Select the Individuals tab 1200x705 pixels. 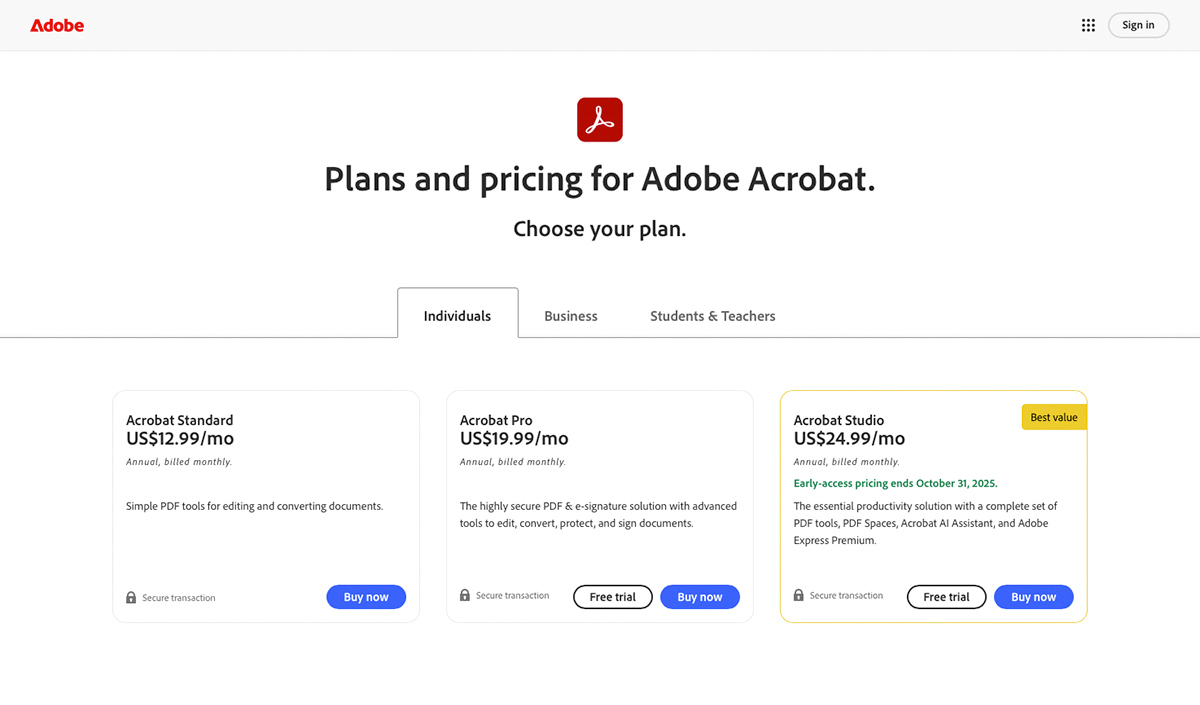point(457,315)
